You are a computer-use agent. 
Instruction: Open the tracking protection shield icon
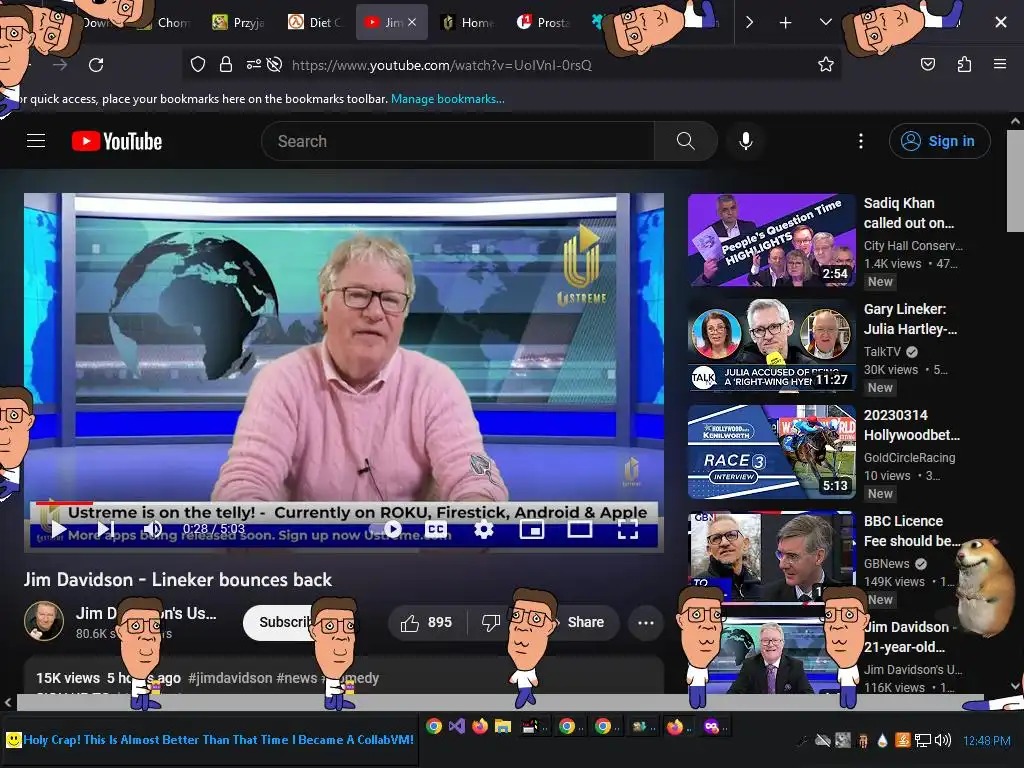198,64
